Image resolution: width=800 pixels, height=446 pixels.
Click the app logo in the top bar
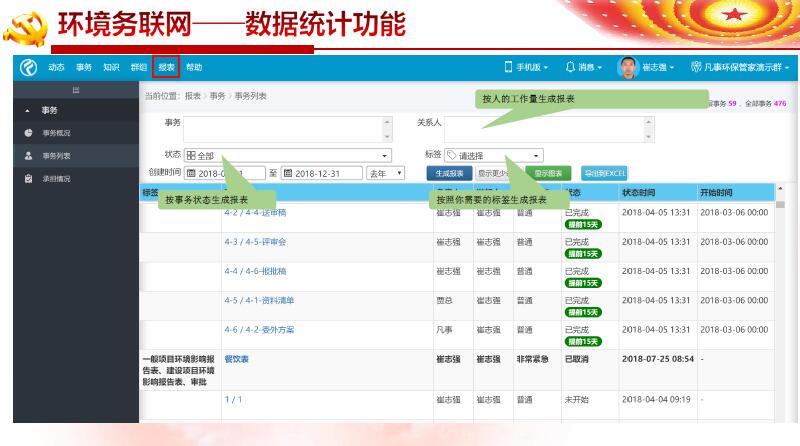(x=29, y=67)
